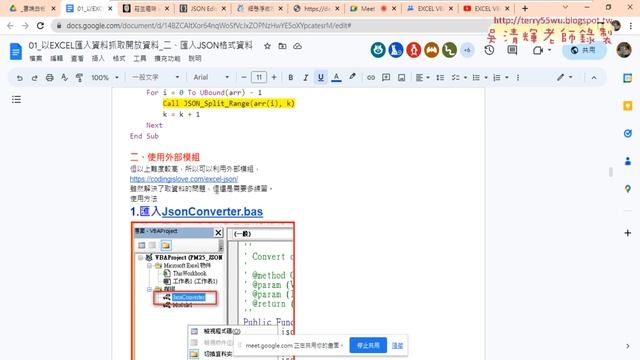Reload the page in the browser
Screen dimensions: 640x360
[40, 26]
